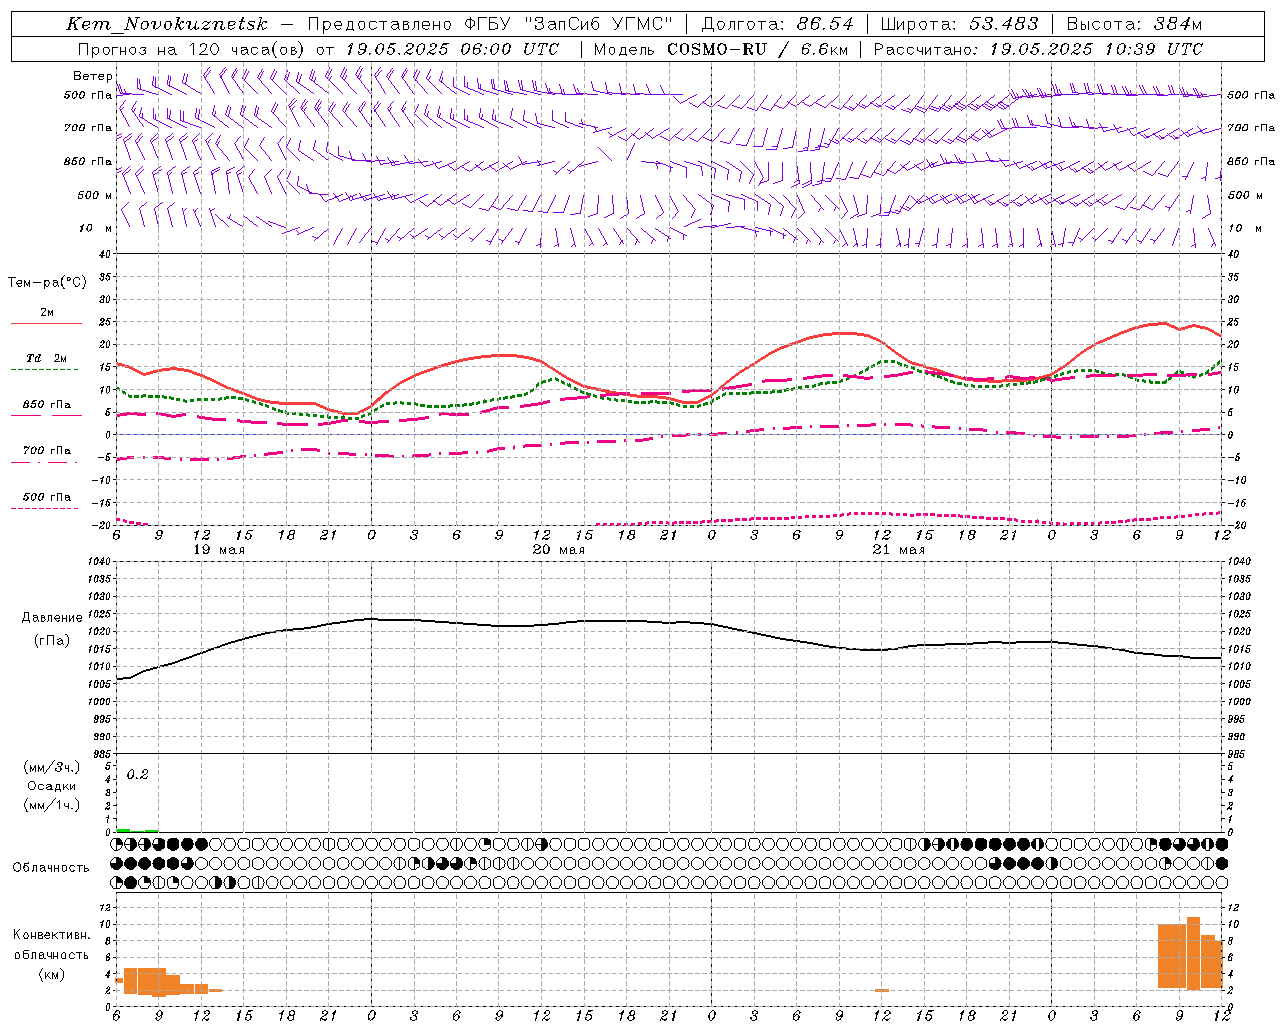Click the 'Рассчитано: 19.05.2025 10:39 UTC' timestamp

(x=1038, y=49)
